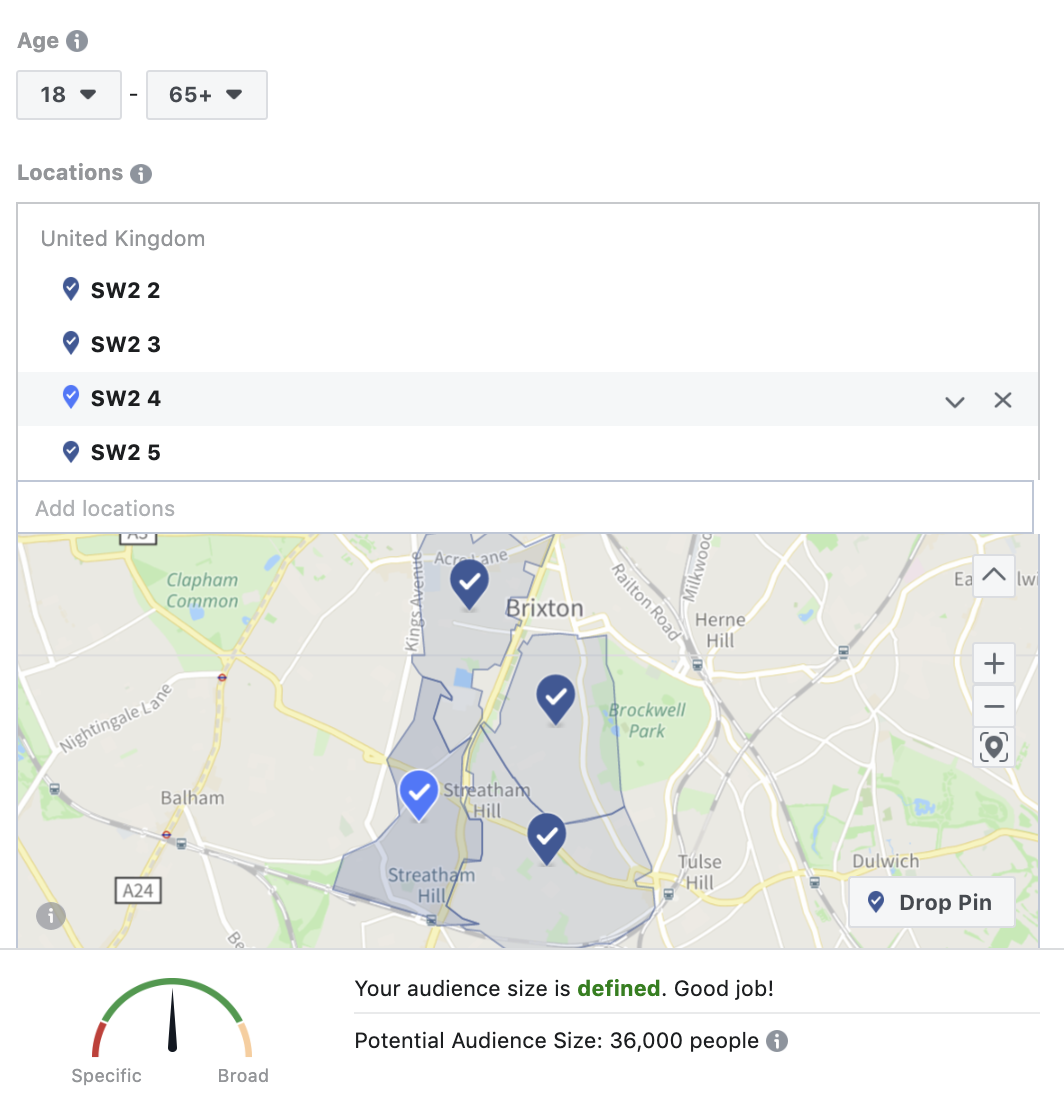Image resolution: width=1064 pixels, height=1096 pixels.
Task: Focus the Add locations field
Action: click(x=525, y=507)
